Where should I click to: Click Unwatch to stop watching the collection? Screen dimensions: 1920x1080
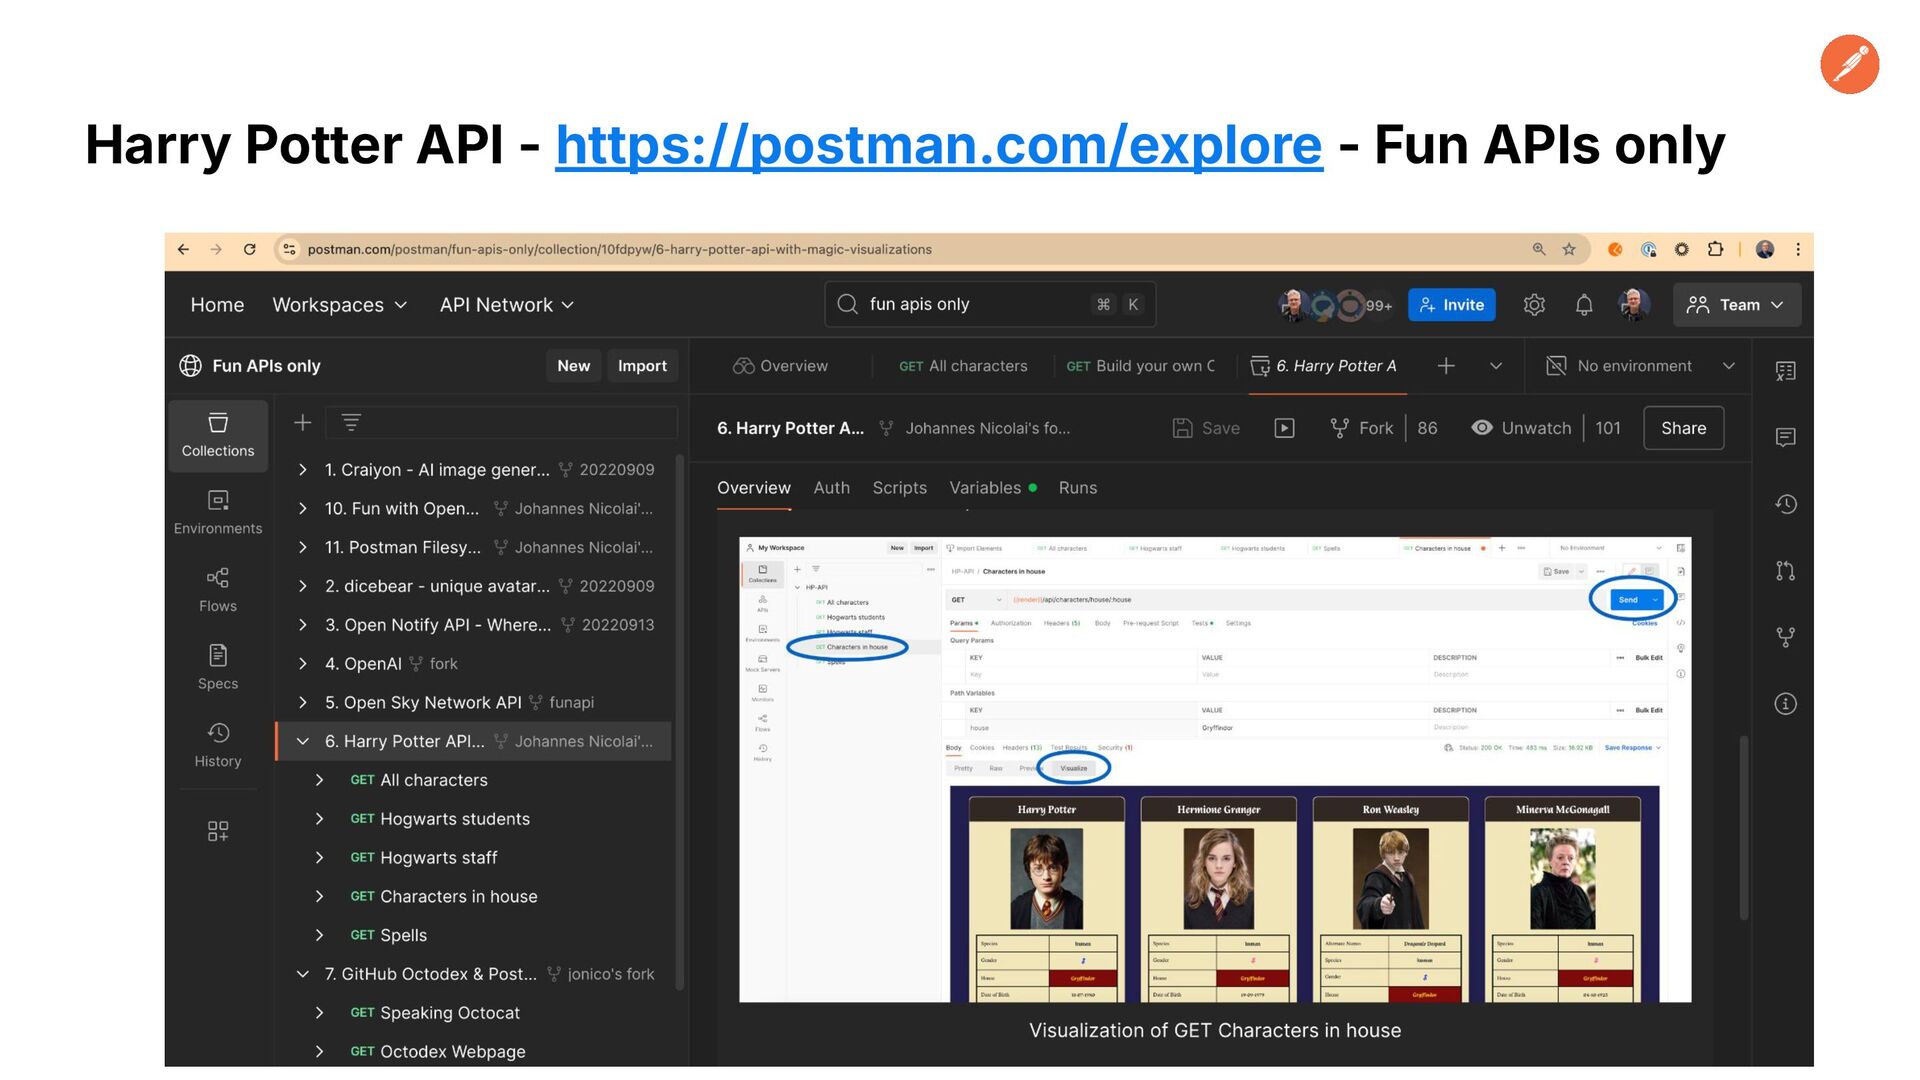pos(1521,428)
